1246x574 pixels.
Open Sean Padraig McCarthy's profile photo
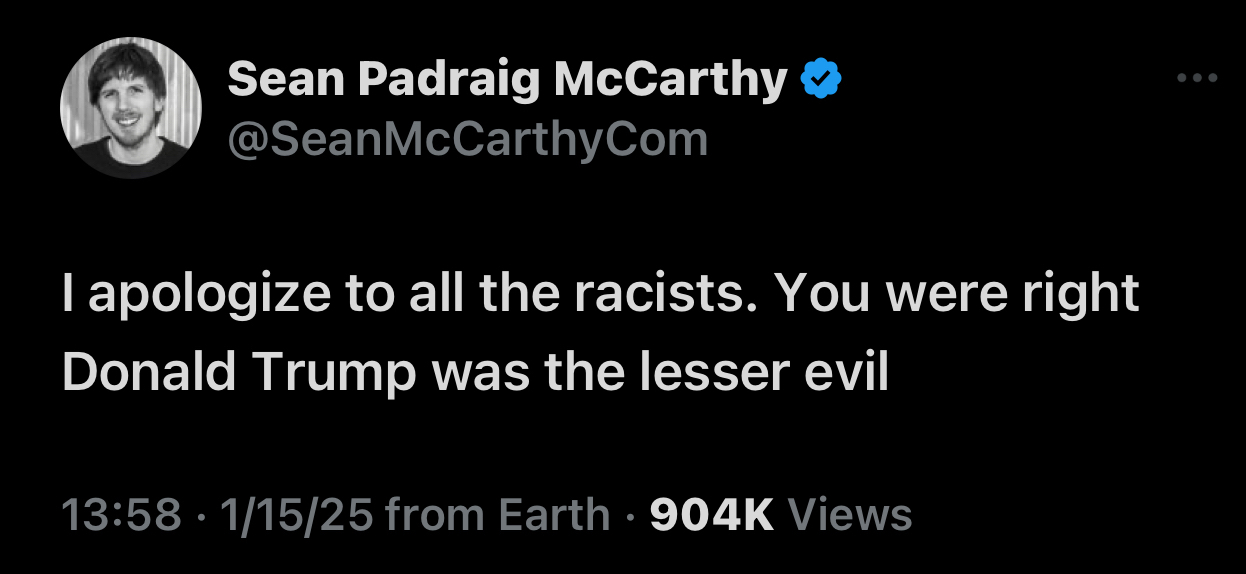tap(131, 108)
